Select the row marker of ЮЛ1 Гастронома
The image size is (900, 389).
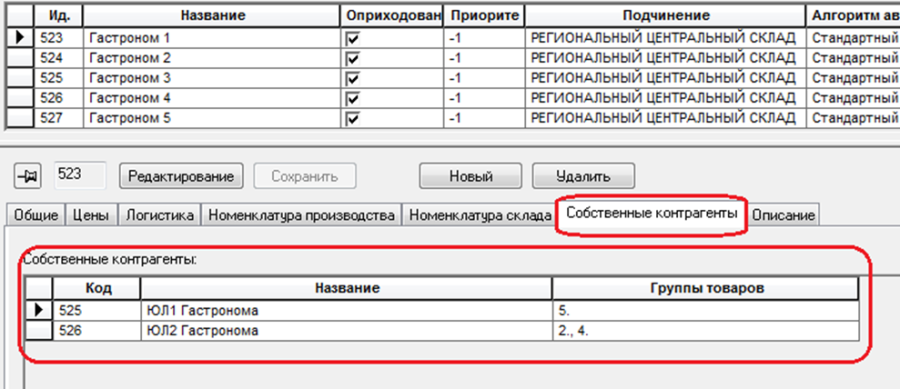40,310
